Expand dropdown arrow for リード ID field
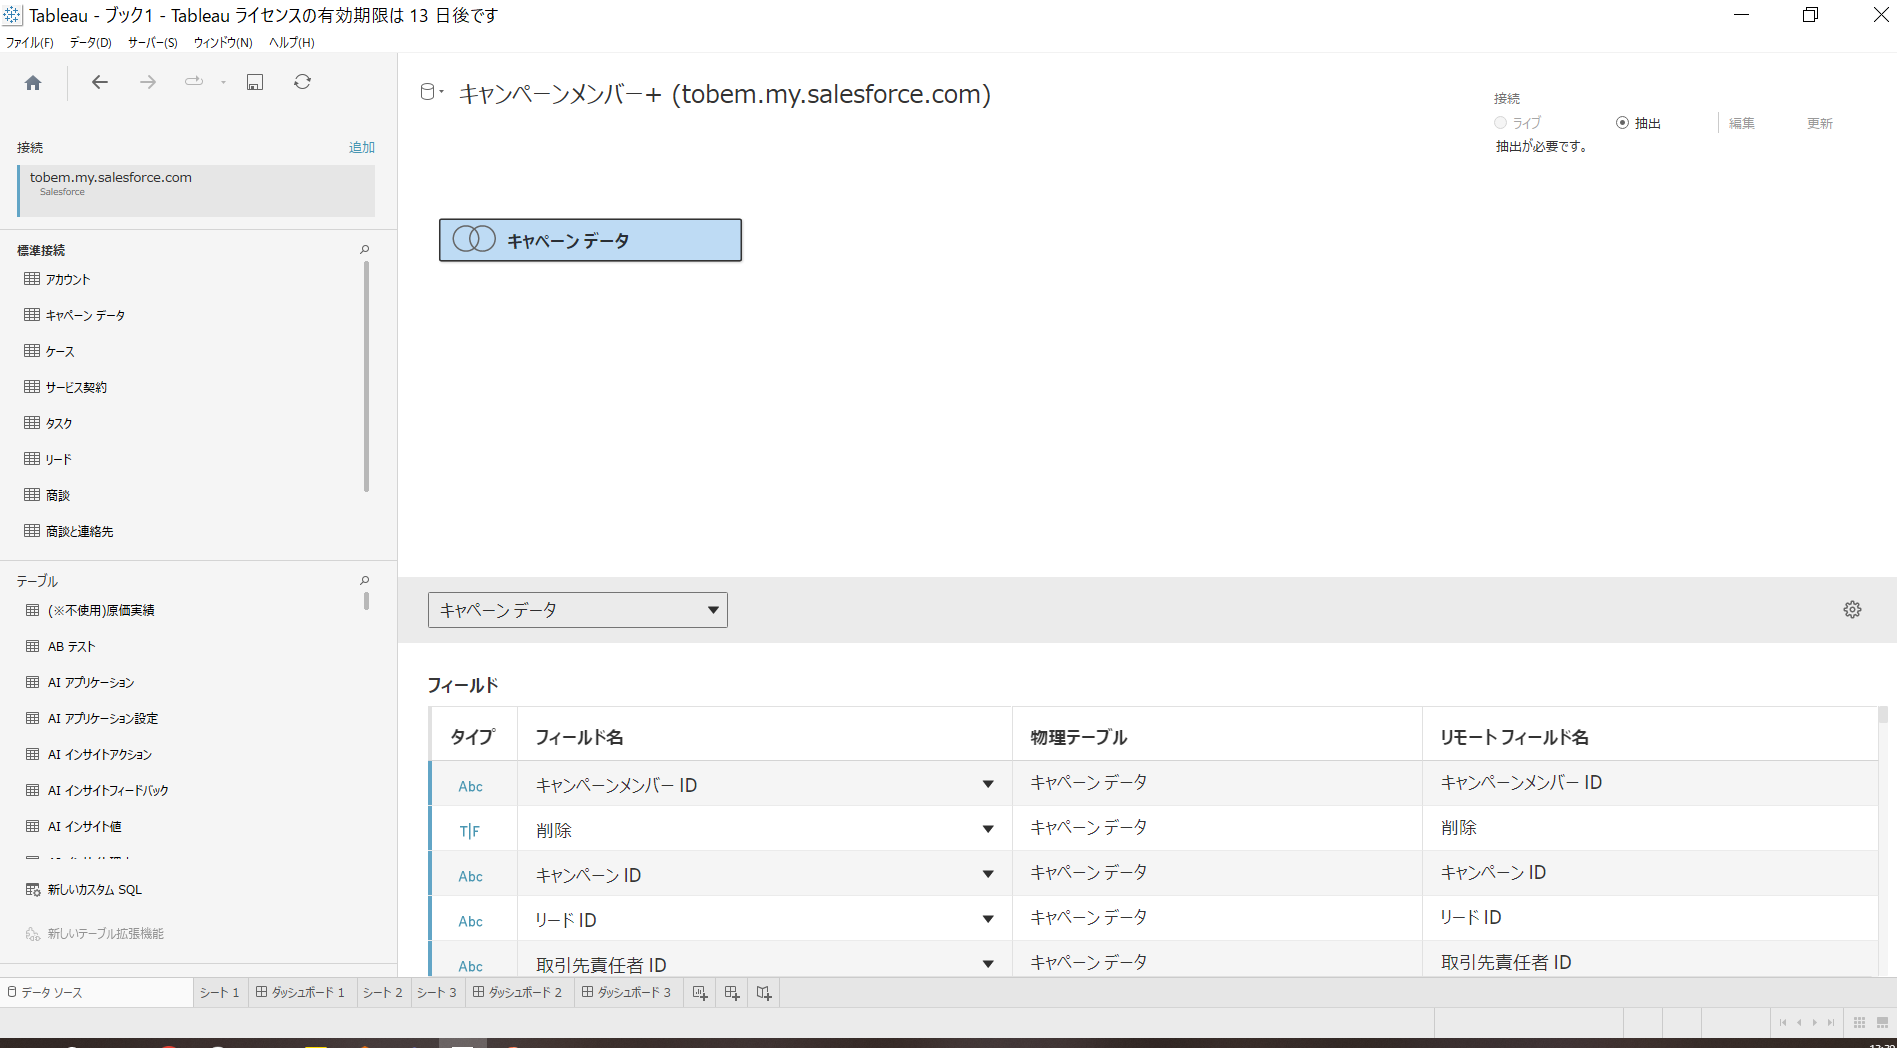 pos(987,919)
